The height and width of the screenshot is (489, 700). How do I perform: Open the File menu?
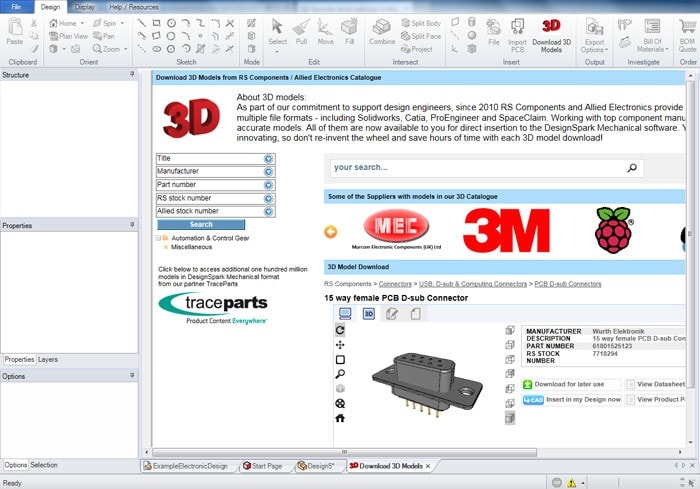pos(16,7)
